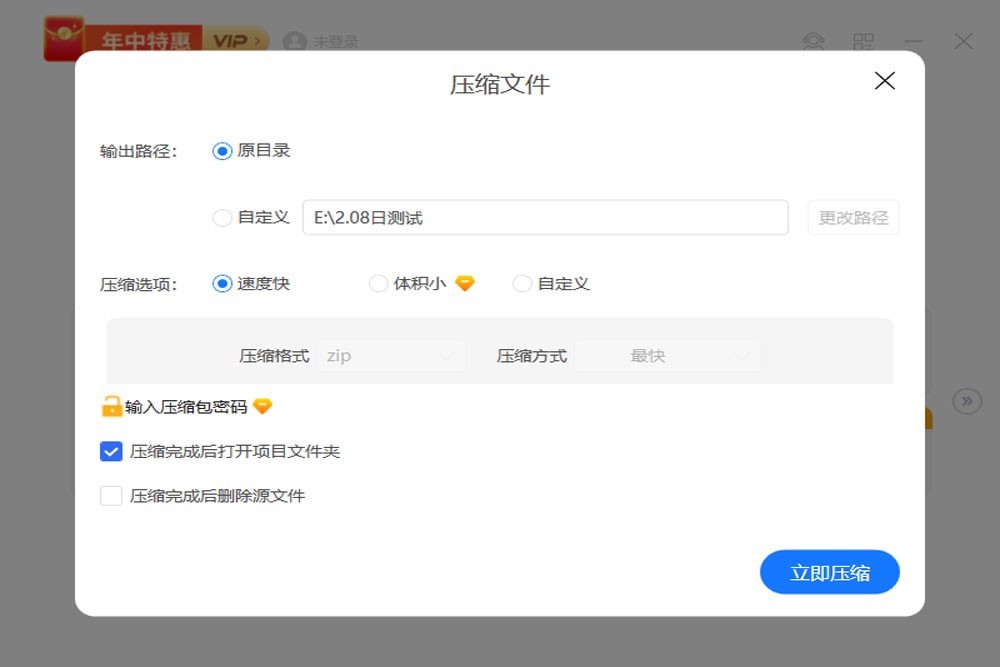The width and height of the screenshot is (1000, 667).
Task: Click the double chevron expand arrow at right
Action: (x=967, y=401)
